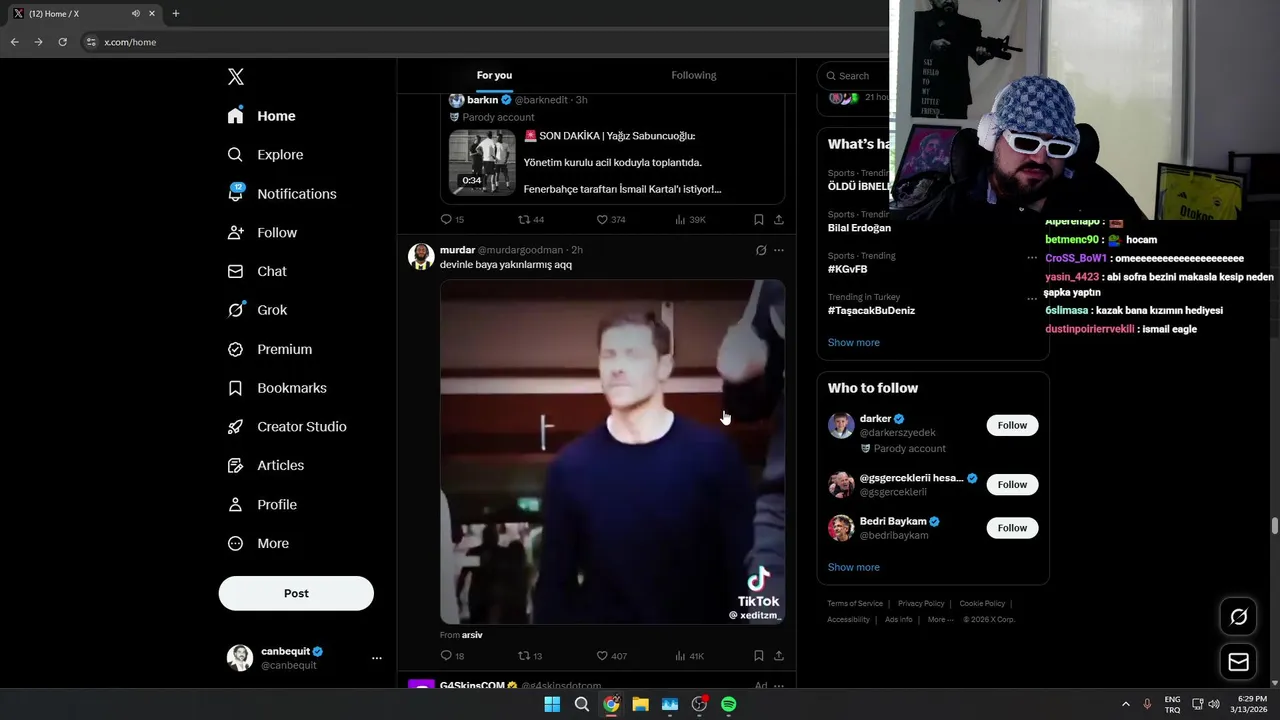
Task: Click the X logo in sidebar
Action: click(236, 77)
